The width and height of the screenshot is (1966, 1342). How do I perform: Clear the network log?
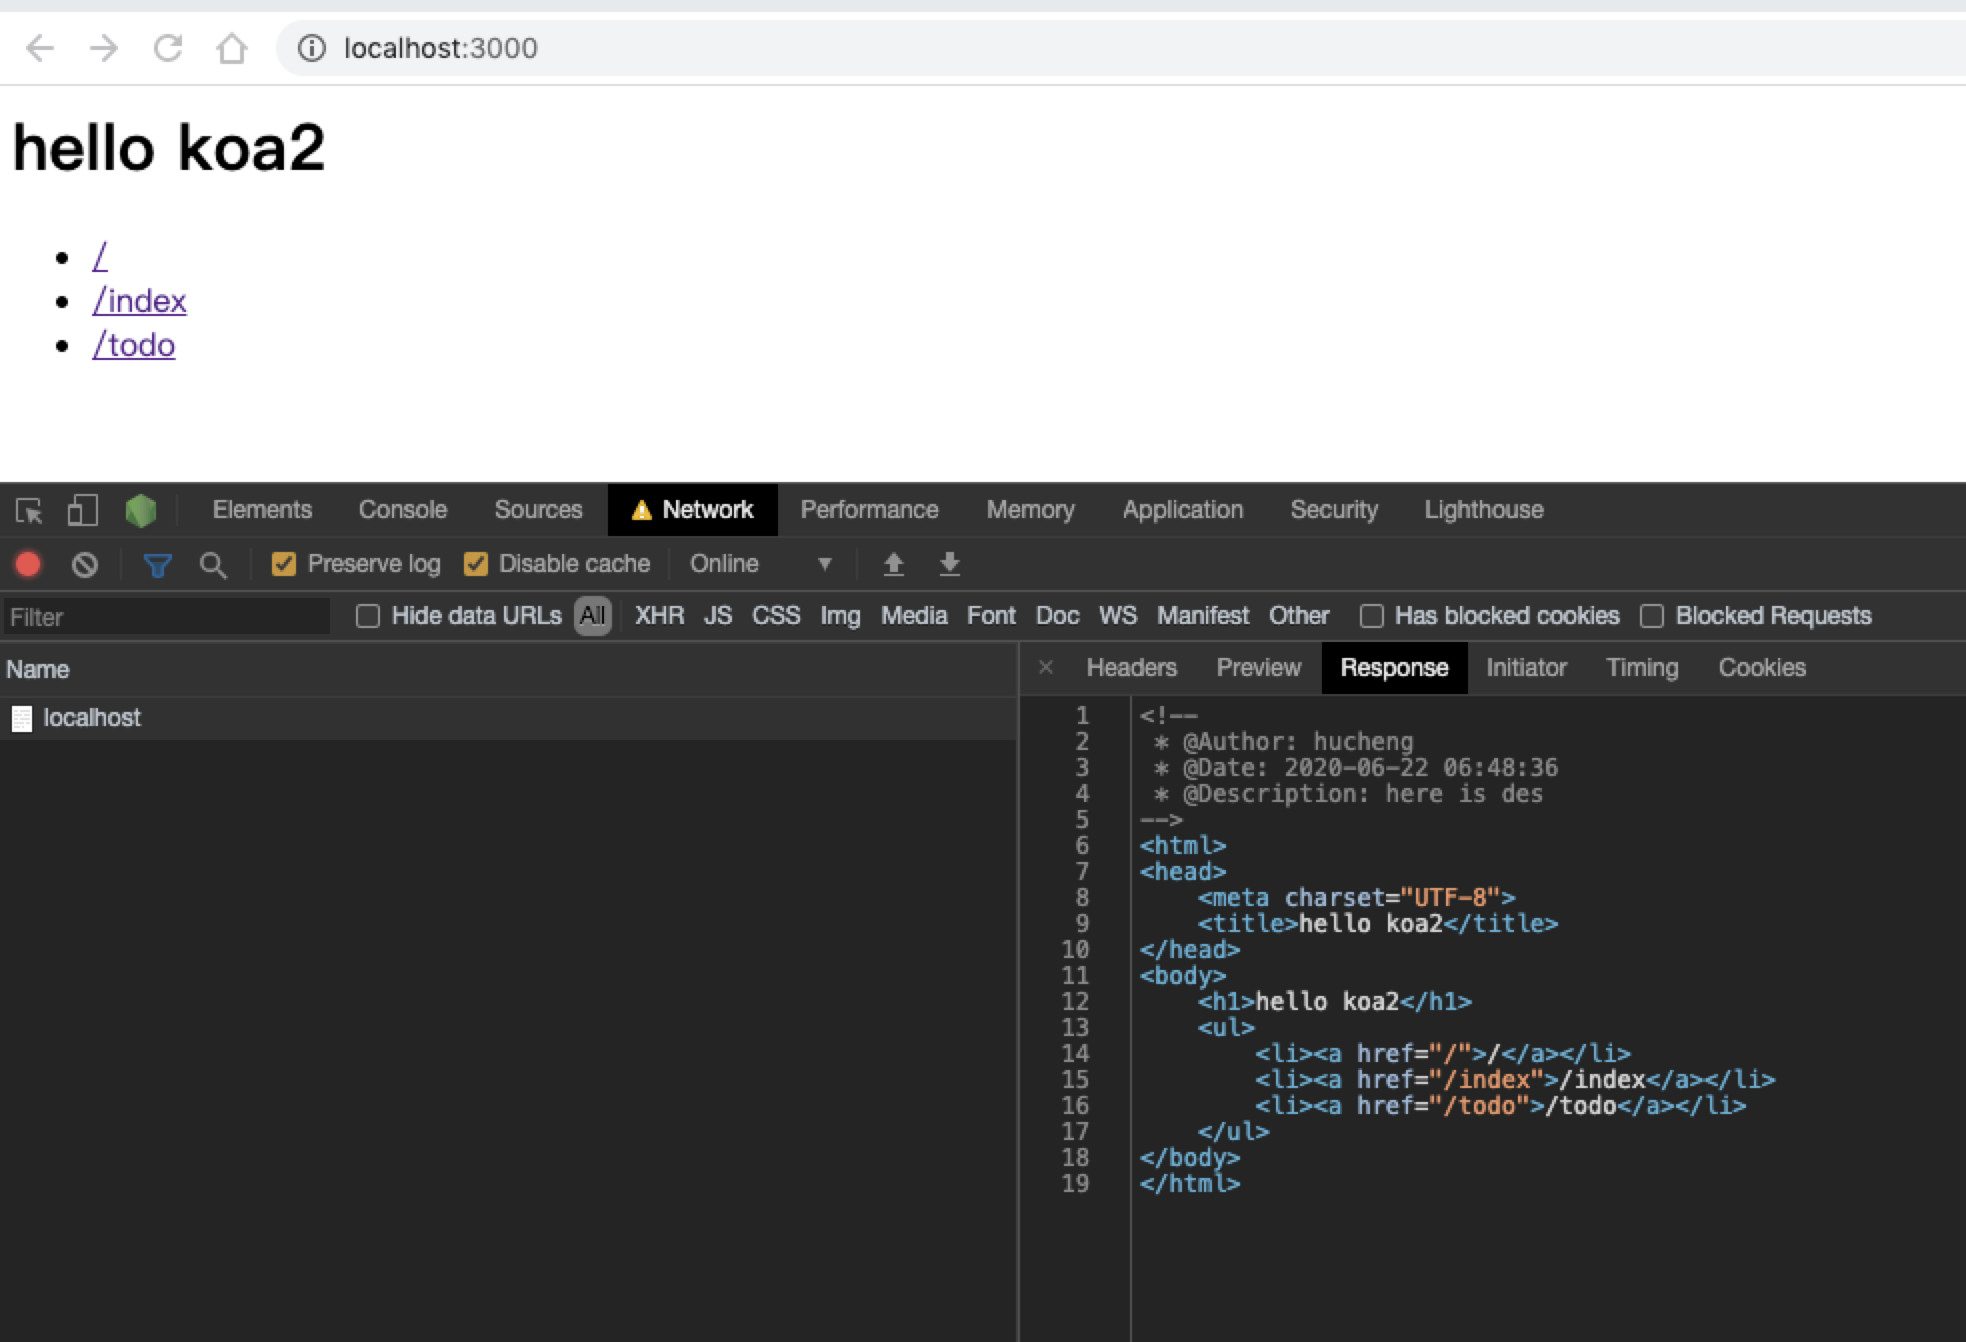(x=85, y=565)
